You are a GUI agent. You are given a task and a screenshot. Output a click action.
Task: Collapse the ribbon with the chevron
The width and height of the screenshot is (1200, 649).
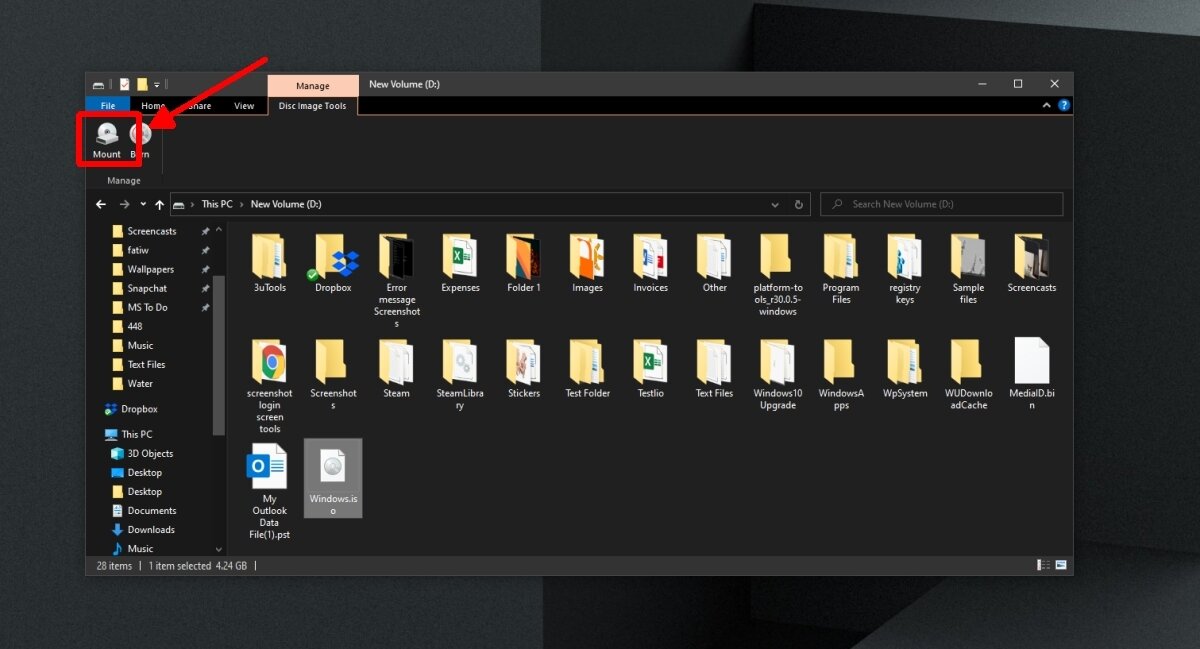(x=1047, y=105)
